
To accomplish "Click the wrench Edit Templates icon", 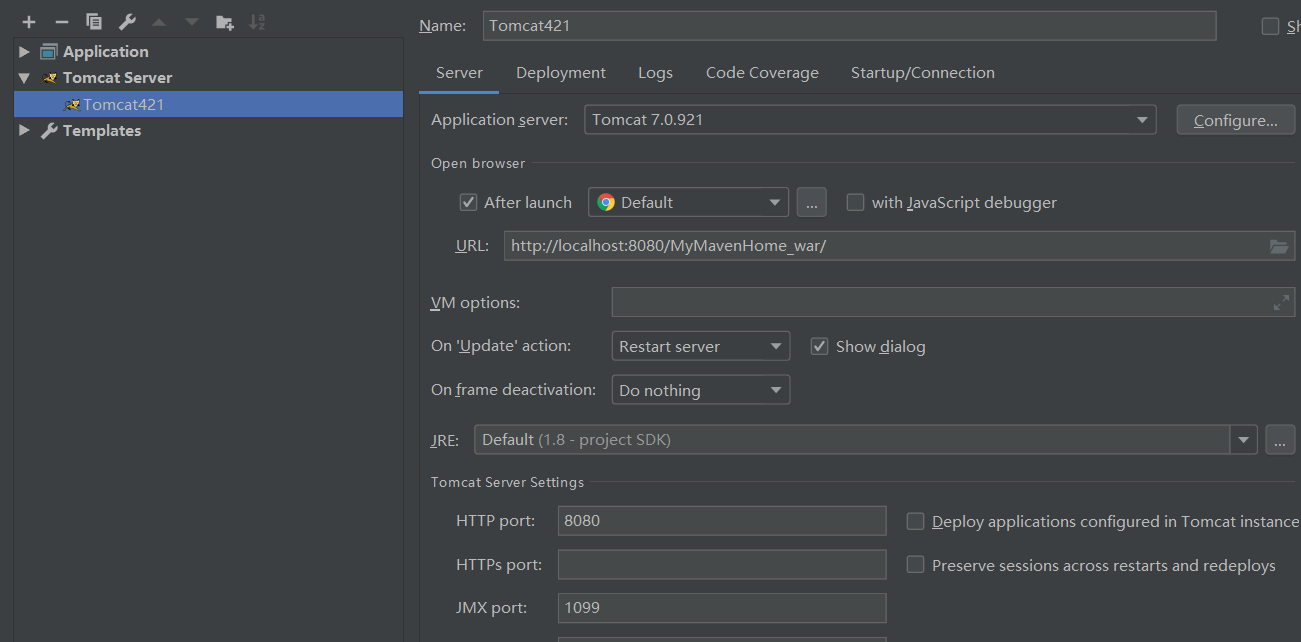I will click(x=126, y=22).
